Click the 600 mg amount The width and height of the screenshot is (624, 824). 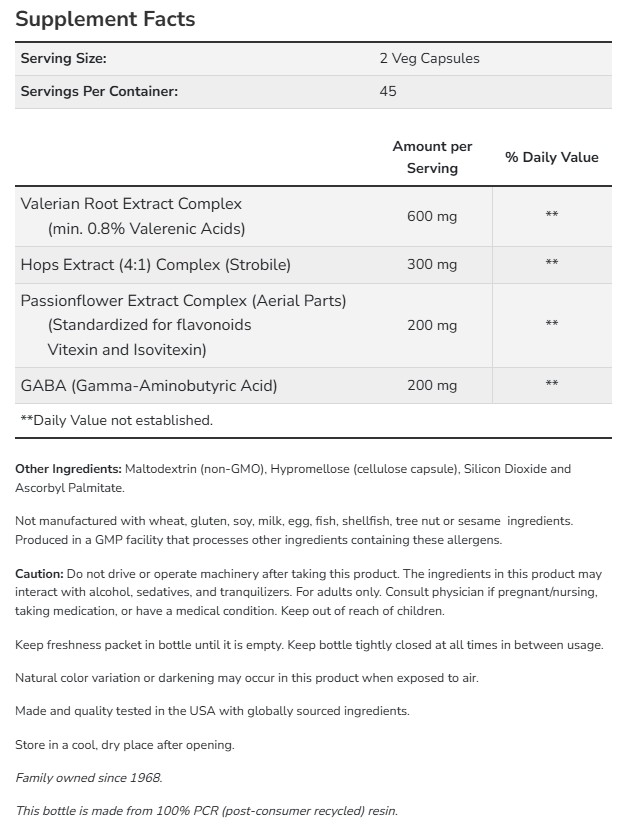pos(432,216)
